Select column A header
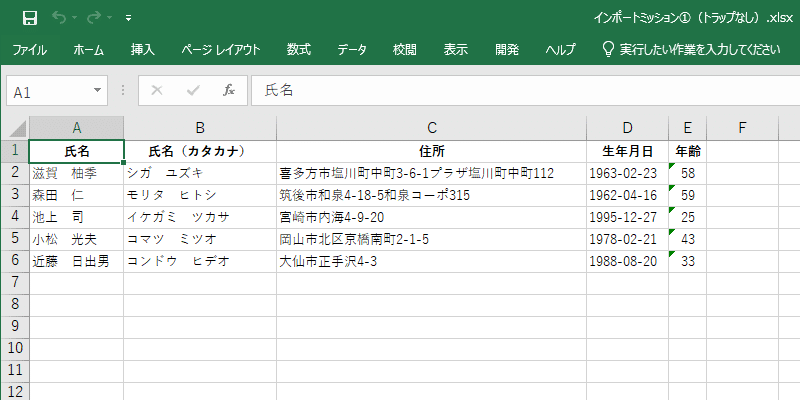The height and width of the screenshot is (400, 800). click(x=77, y=128)
